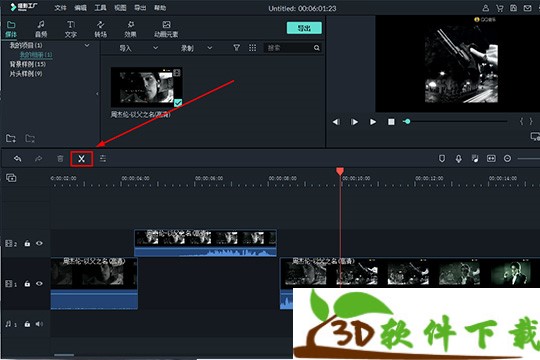This screenshot has height=360, width=540.
Task: Save project using the floppy icon
Action: (513, 8)
